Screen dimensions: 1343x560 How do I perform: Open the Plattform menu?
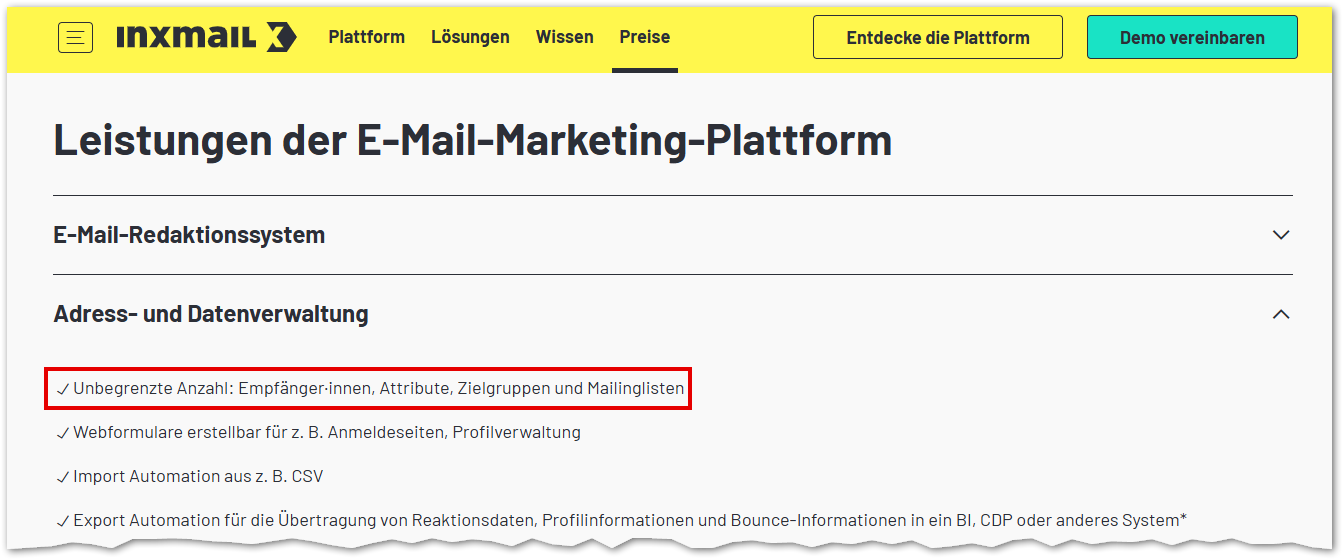point(366,37)
